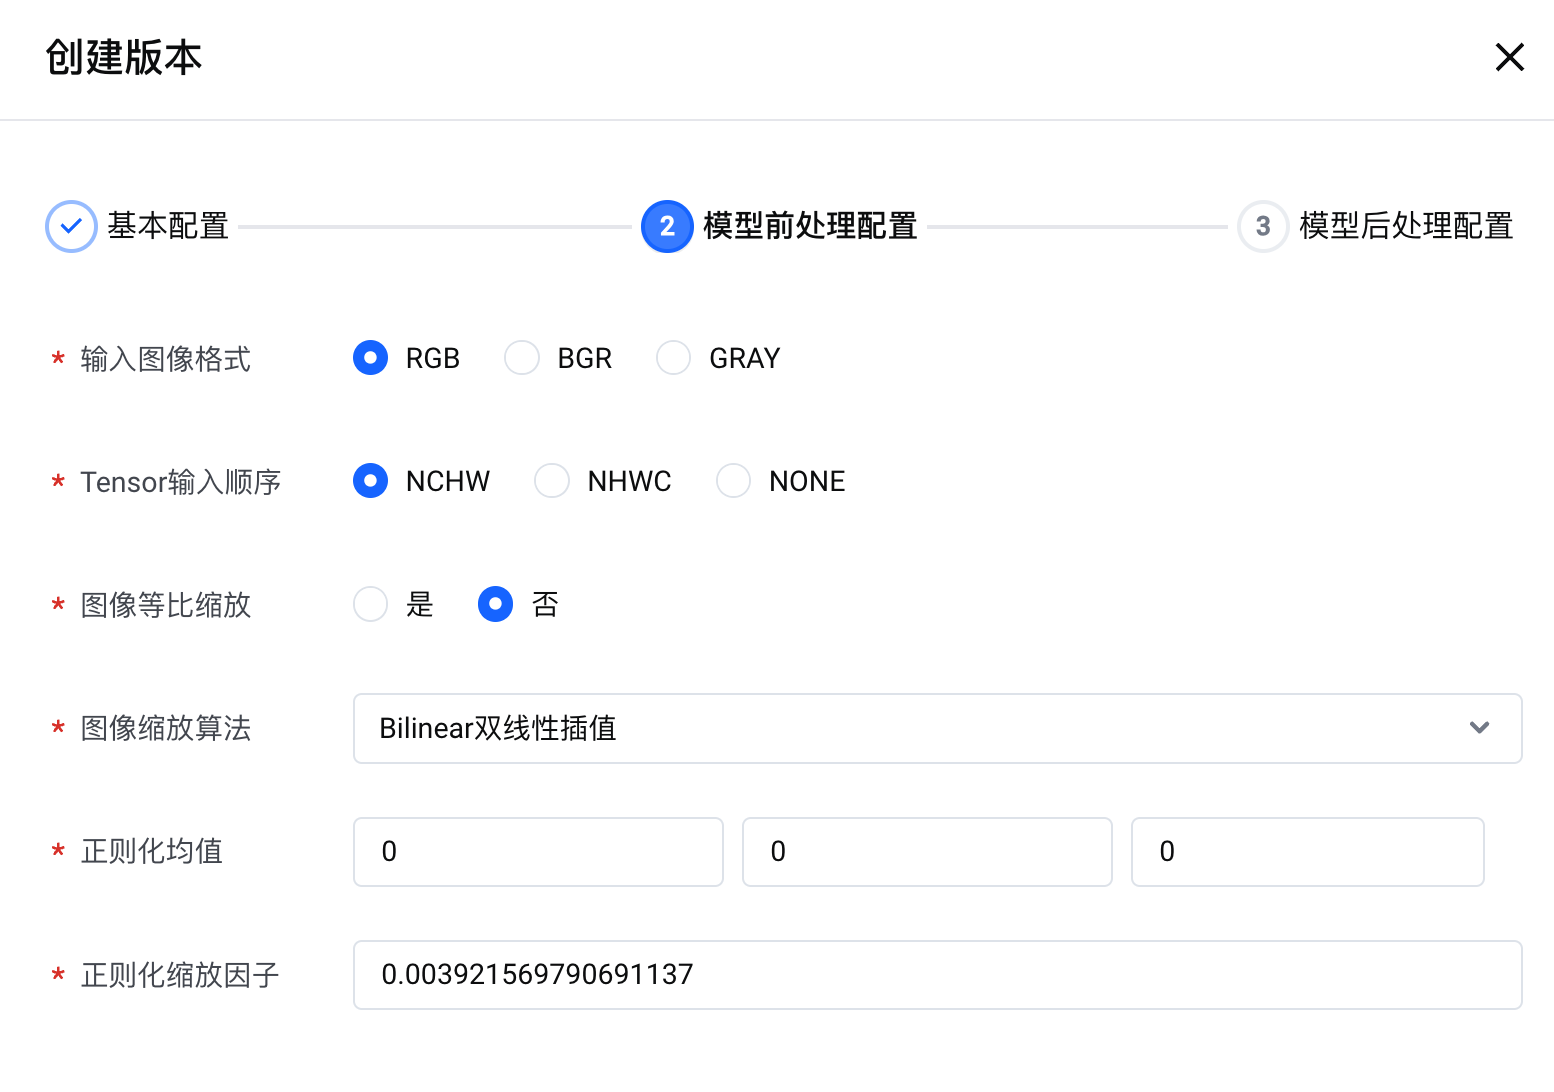Focus second 正则化均值 input field

pos(927,852)
